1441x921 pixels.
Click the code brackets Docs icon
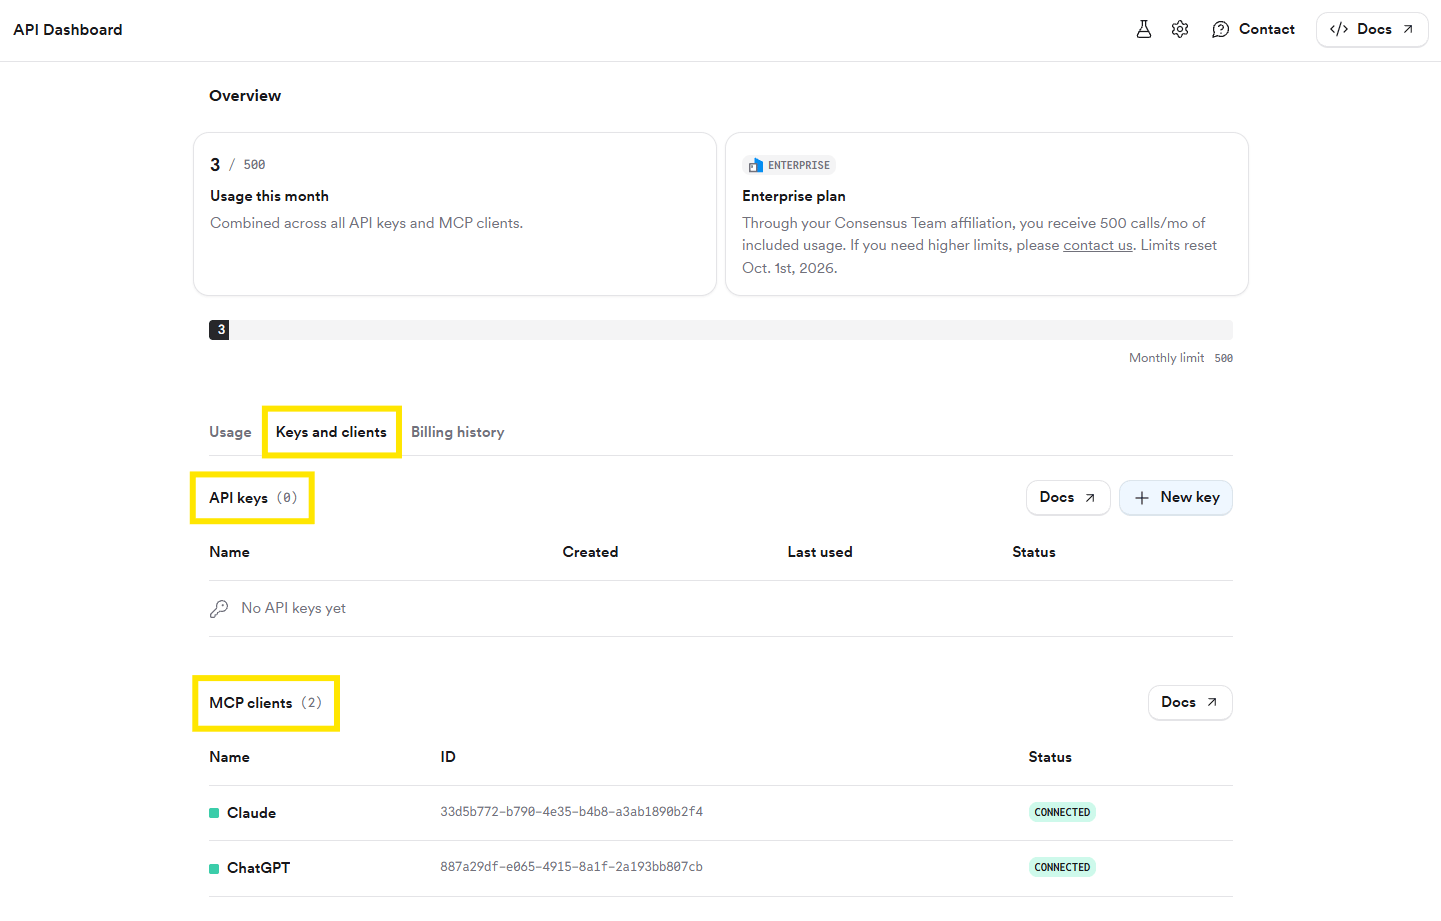pyautogui.click(x=1339, y=29)
